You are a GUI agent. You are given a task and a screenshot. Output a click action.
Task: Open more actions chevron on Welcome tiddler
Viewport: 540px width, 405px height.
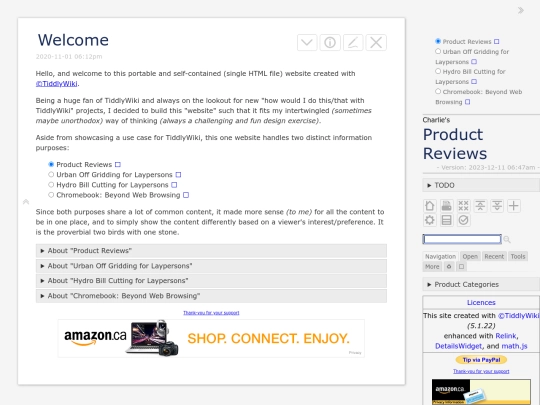307,43
